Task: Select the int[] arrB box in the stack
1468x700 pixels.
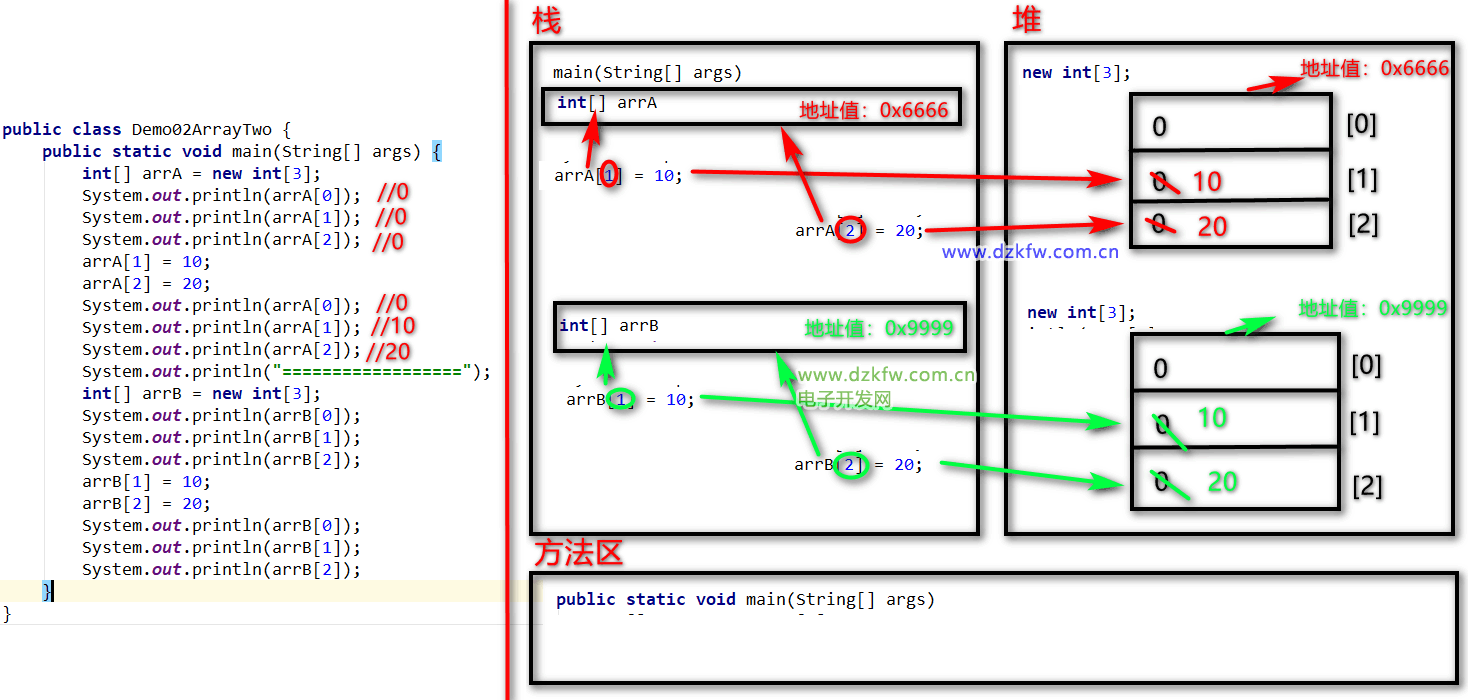Action: [760, 327]
